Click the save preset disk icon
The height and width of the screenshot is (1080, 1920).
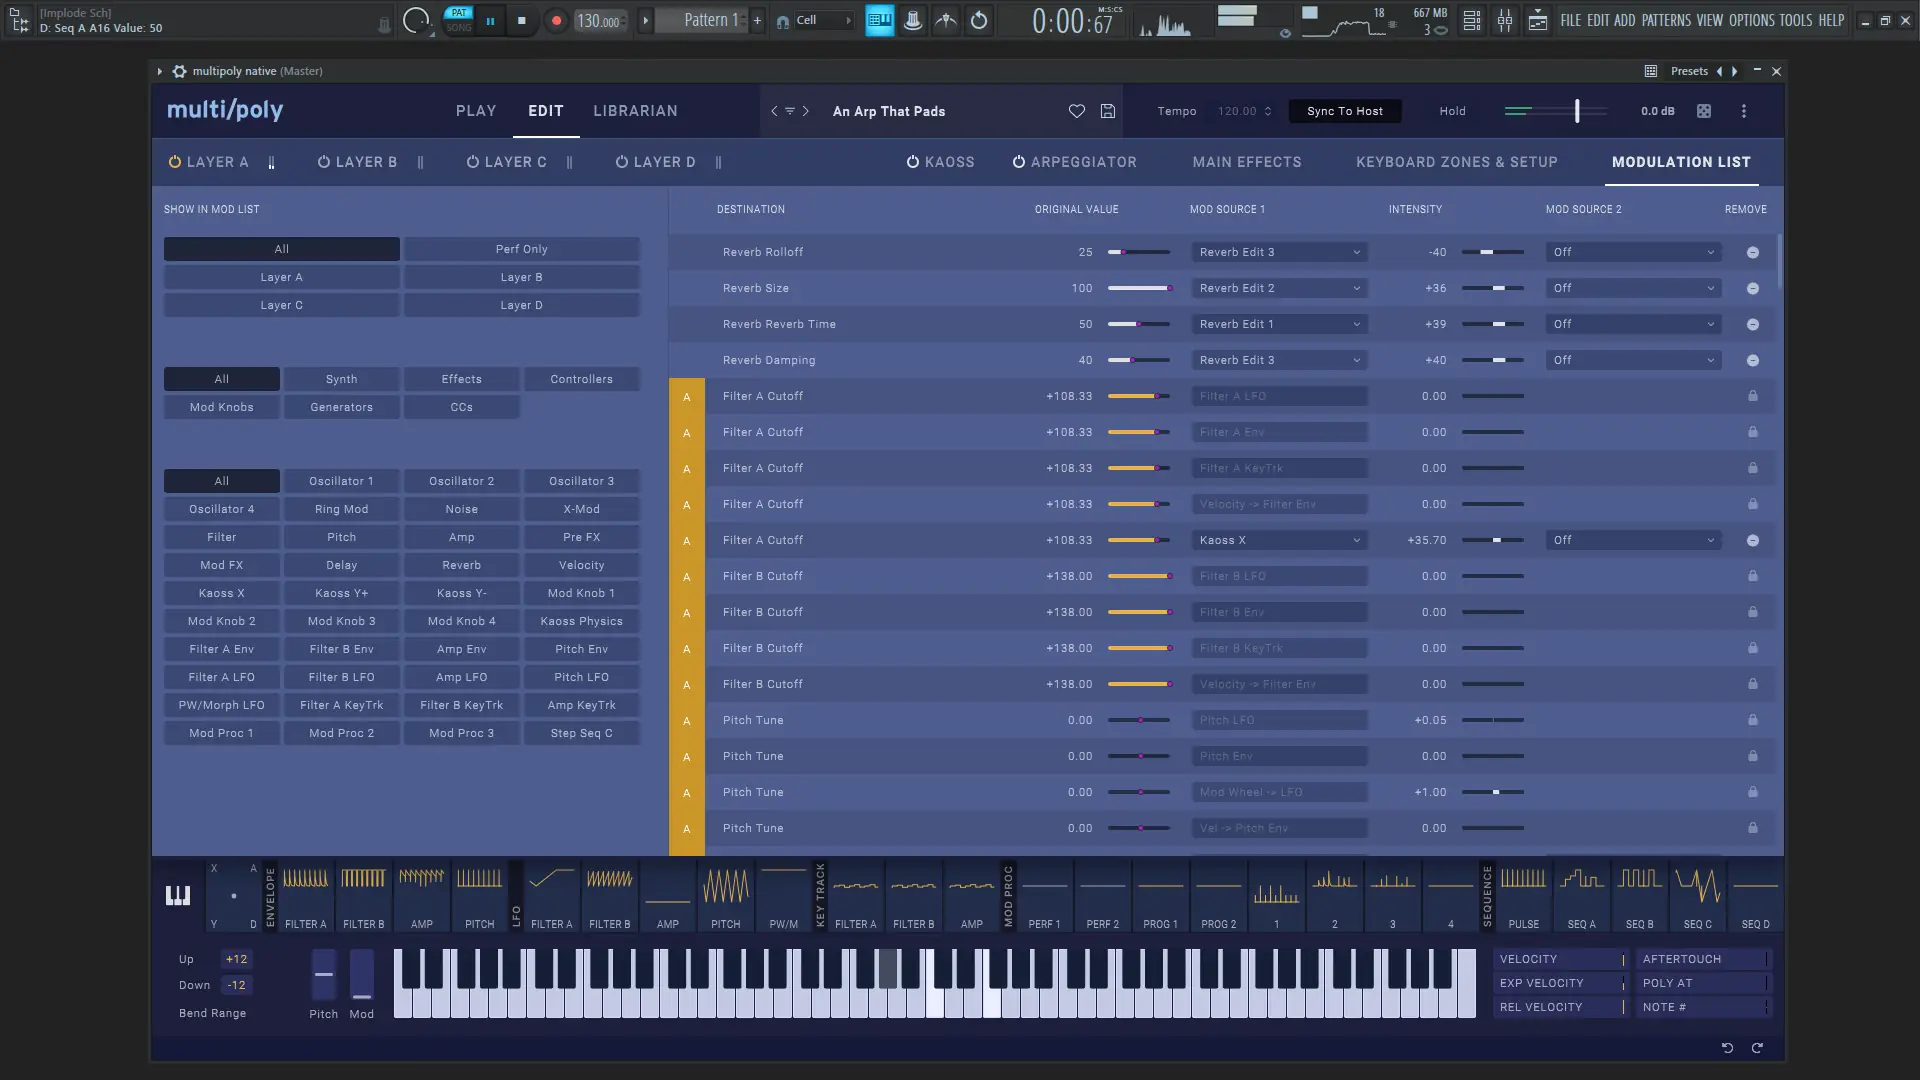pyautogui.click(x=1107, y=111)
